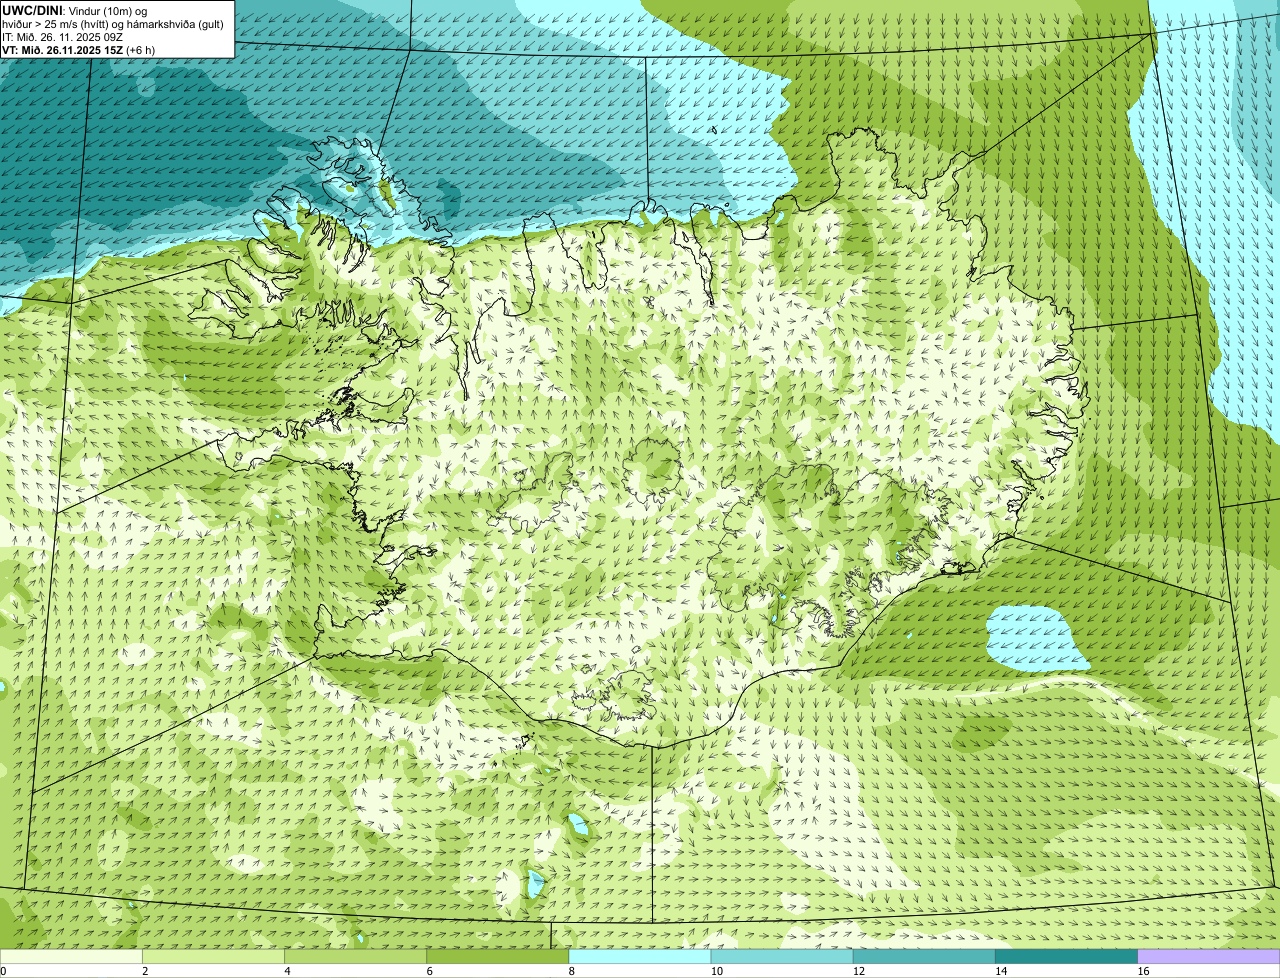Click legend tick label "16"
Image resolution: width=1280 pixels, height=978 pixels.
point(1143,971)
